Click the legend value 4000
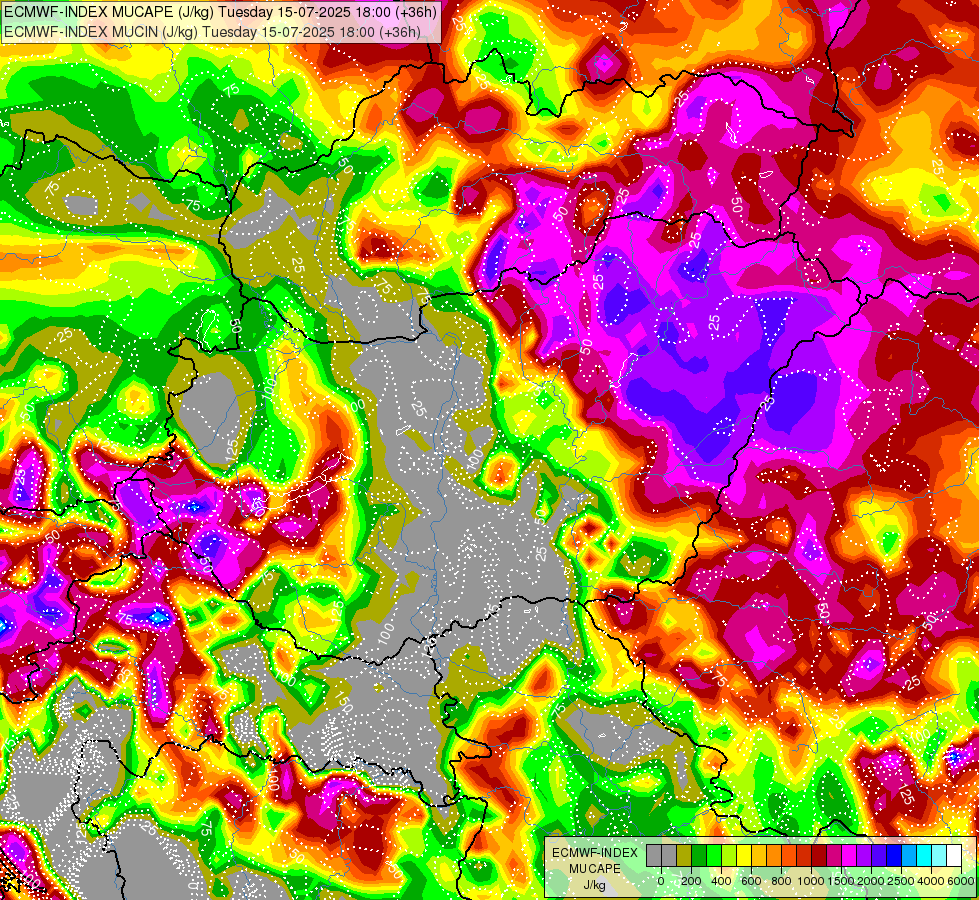 [931, 881]
